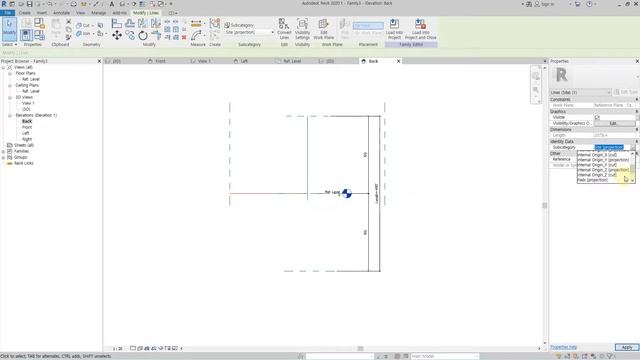Image resolution: width=640 pixels, height=360 pixels.
Task: Click the Edit Type button
Action: 626,92
